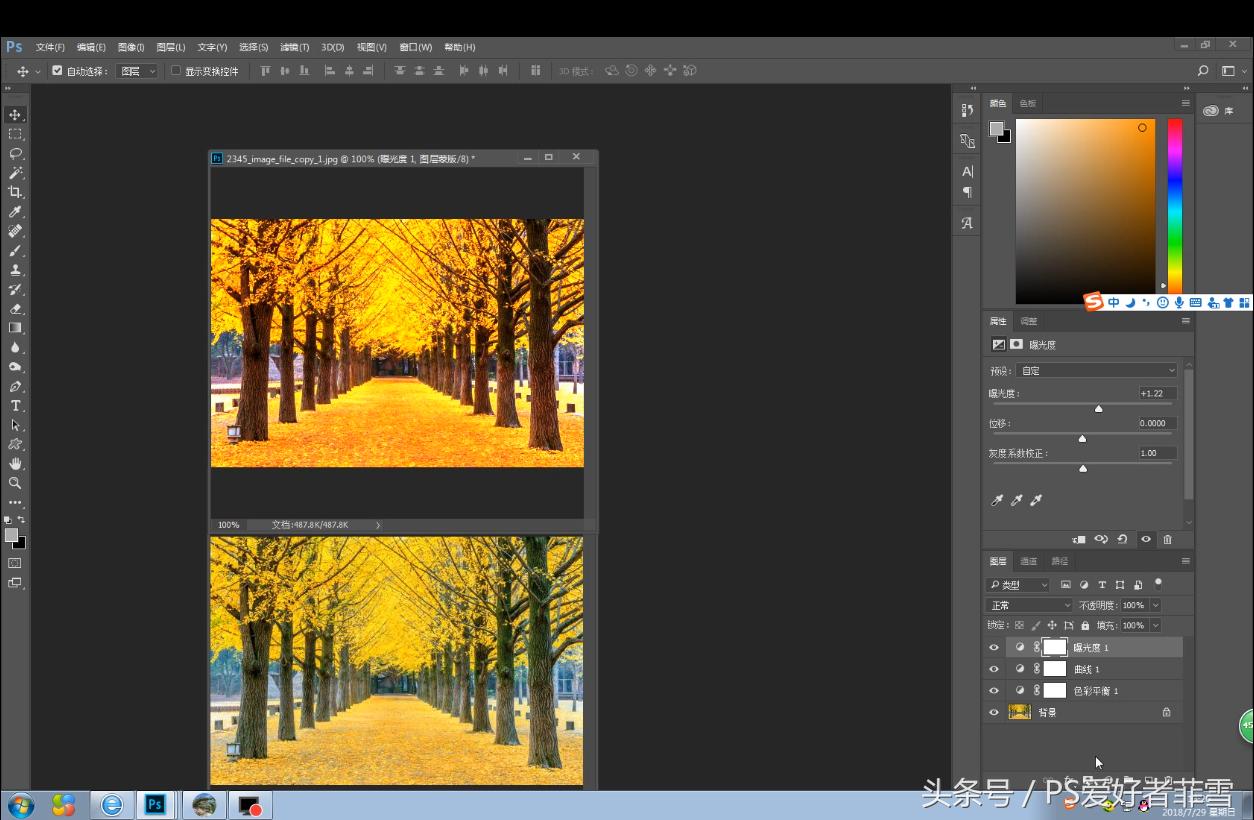Image resolution: width=1254 pixels, height=820 pixels.
Task: Switch to the 调整 tab
Action: (x=1029, y=321)
